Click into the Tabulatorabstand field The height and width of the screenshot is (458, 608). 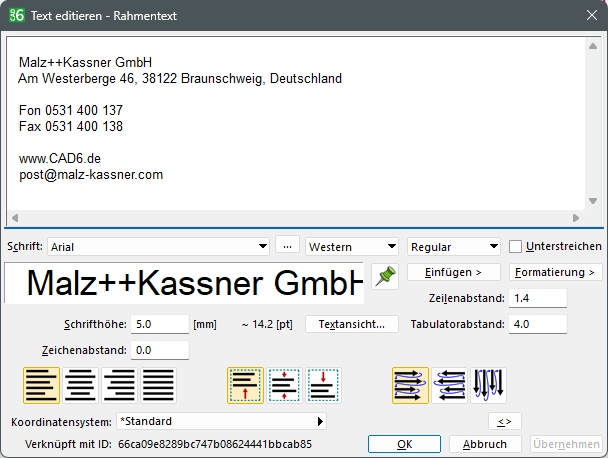[x=538, y=324]
